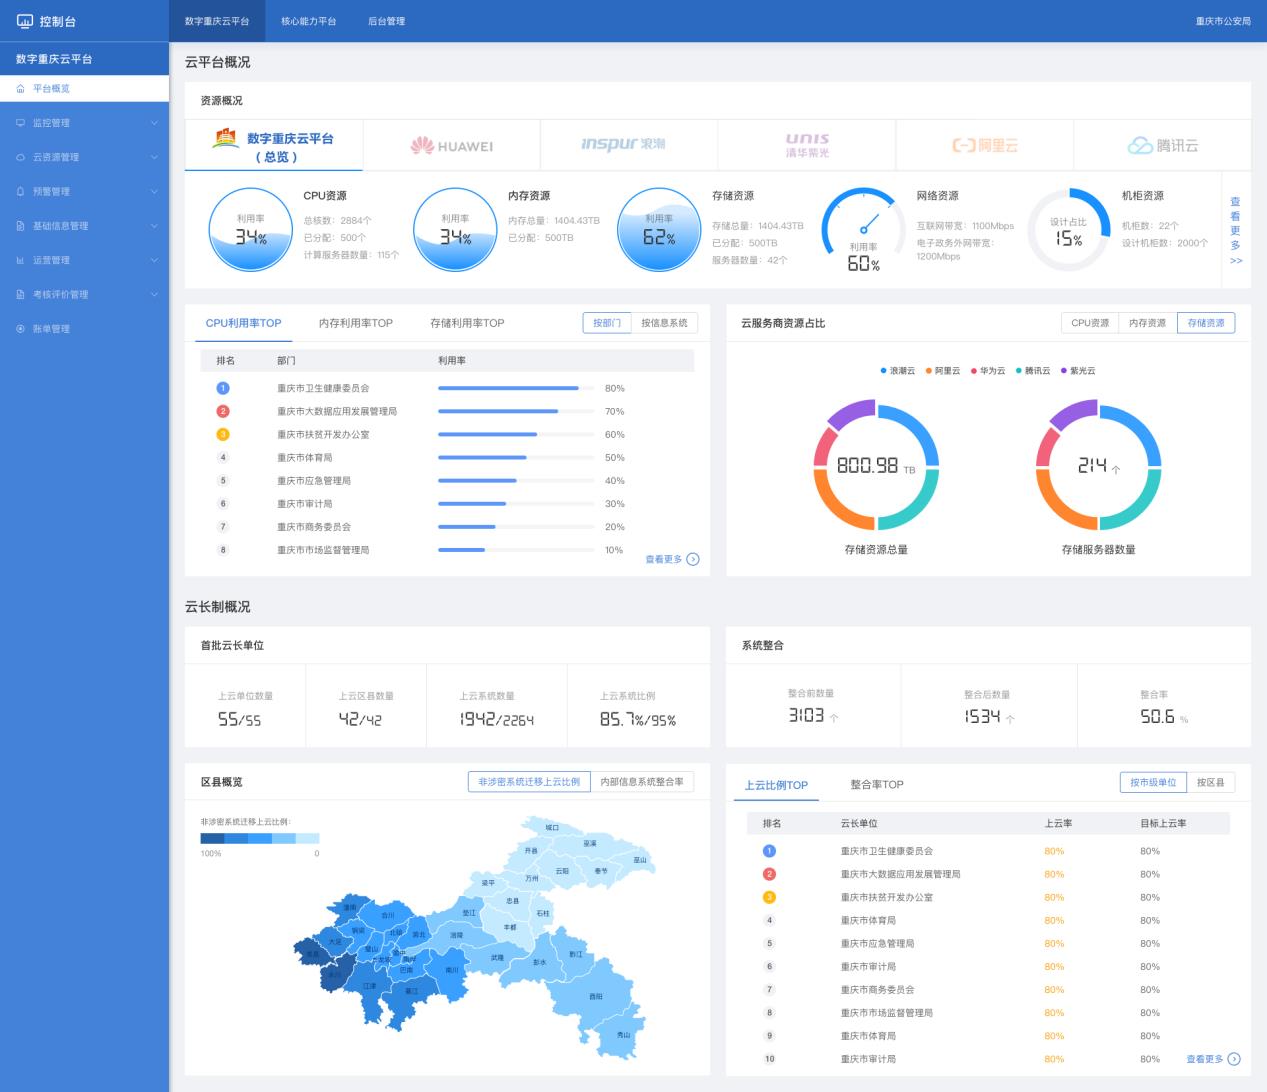Select the CPU利用率TOP tab
The image size is (1267, 1092).
click(243, 323)
